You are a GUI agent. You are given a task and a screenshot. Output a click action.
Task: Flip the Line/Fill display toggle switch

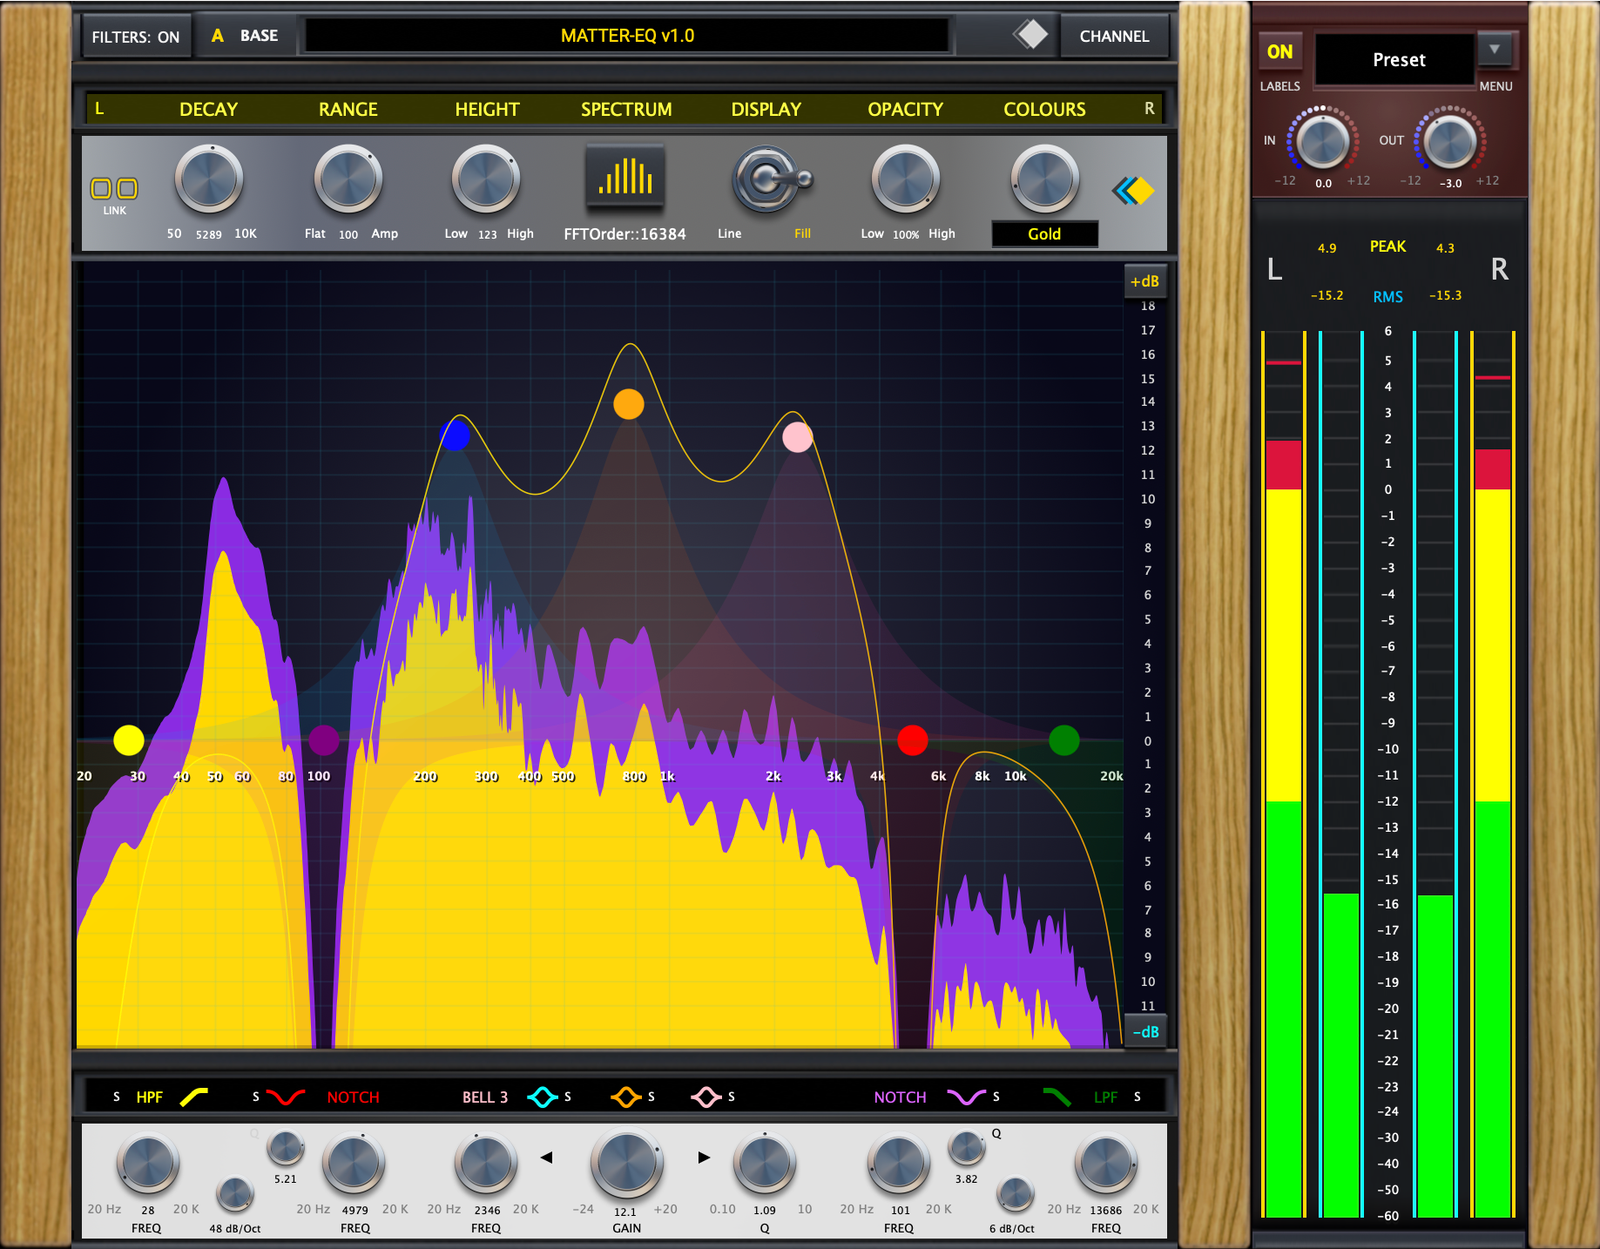pos(772,180)
